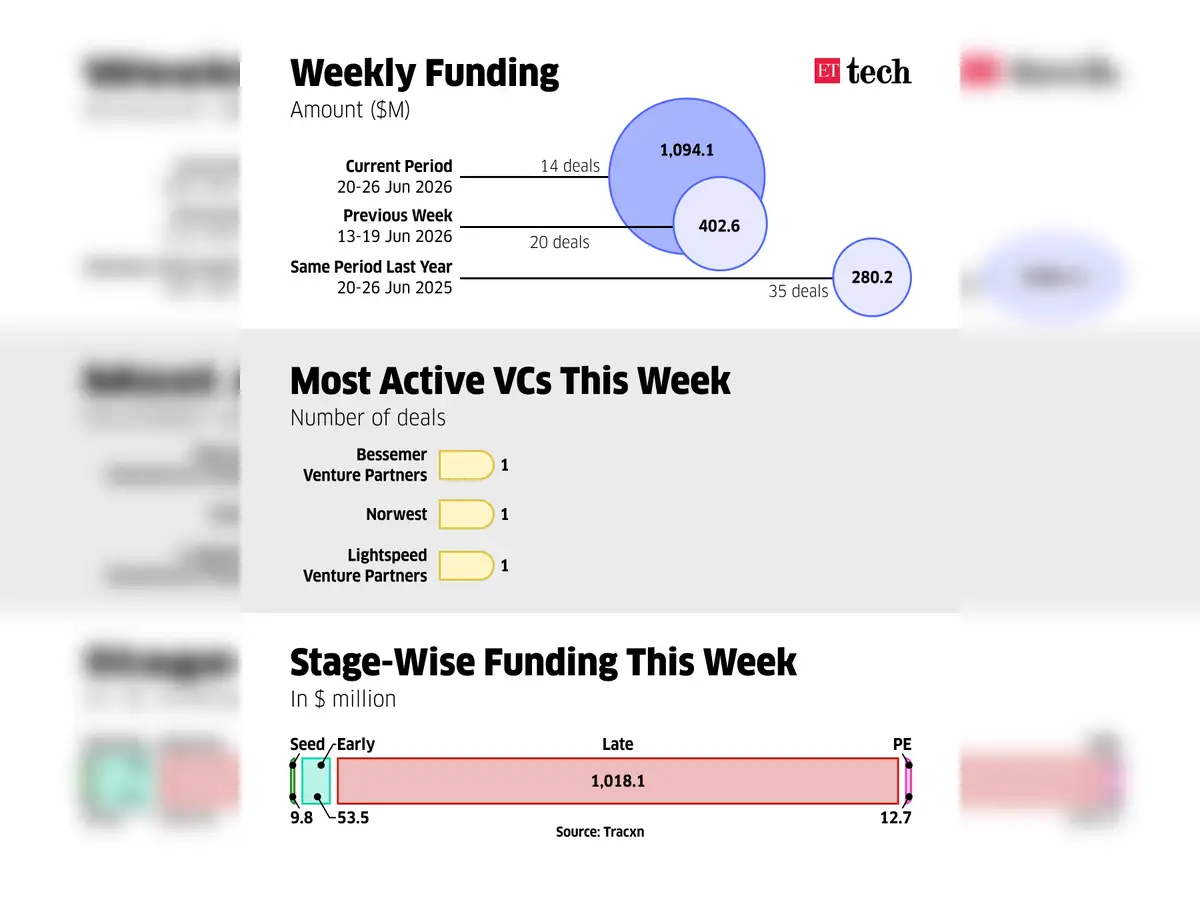Click the Stage-Wise Funding This Week heading
The image size is (1200, 900).
543,662
